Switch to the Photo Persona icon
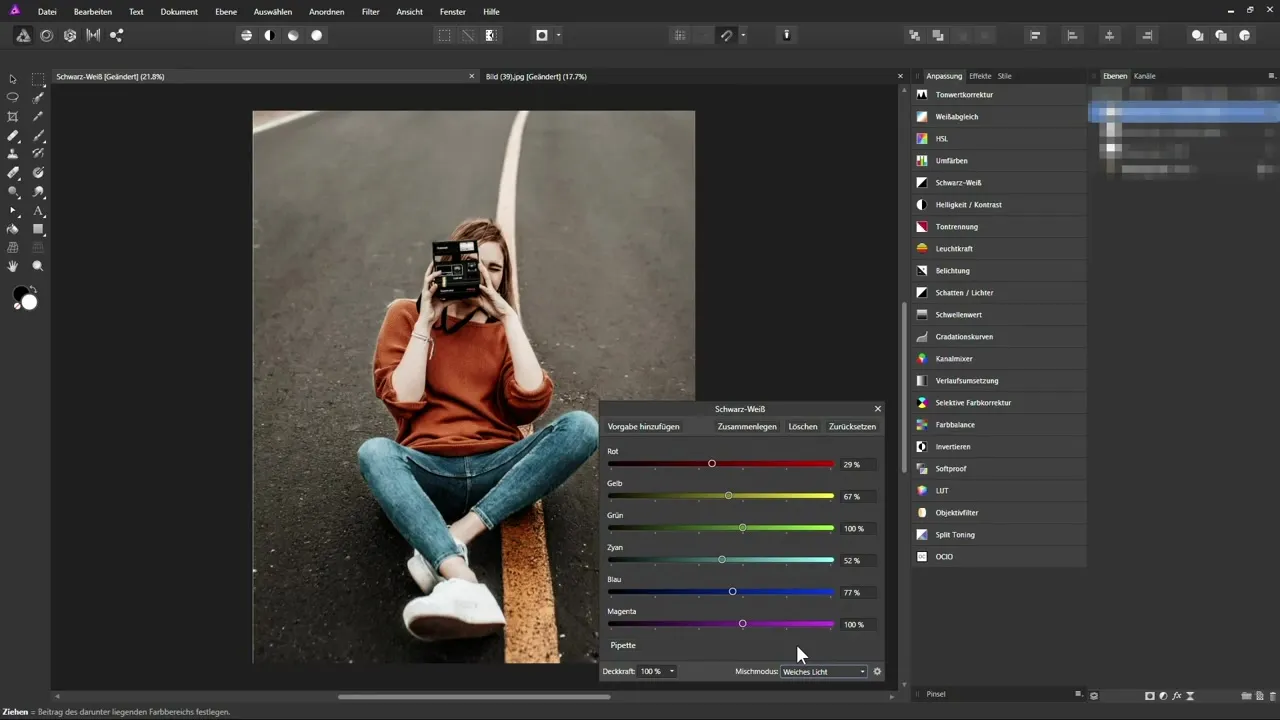The image size is (1280, 720). coord(23,35)
